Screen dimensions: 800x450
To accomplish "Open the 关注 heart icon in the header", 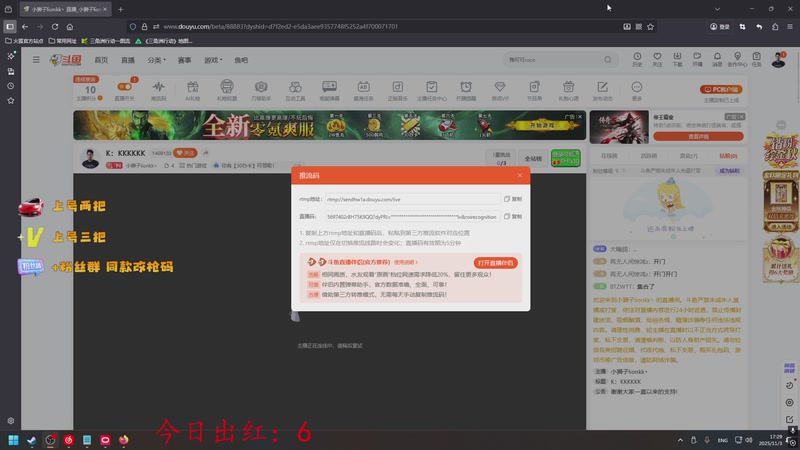I will pyautogui.click(x=657, y=59).
